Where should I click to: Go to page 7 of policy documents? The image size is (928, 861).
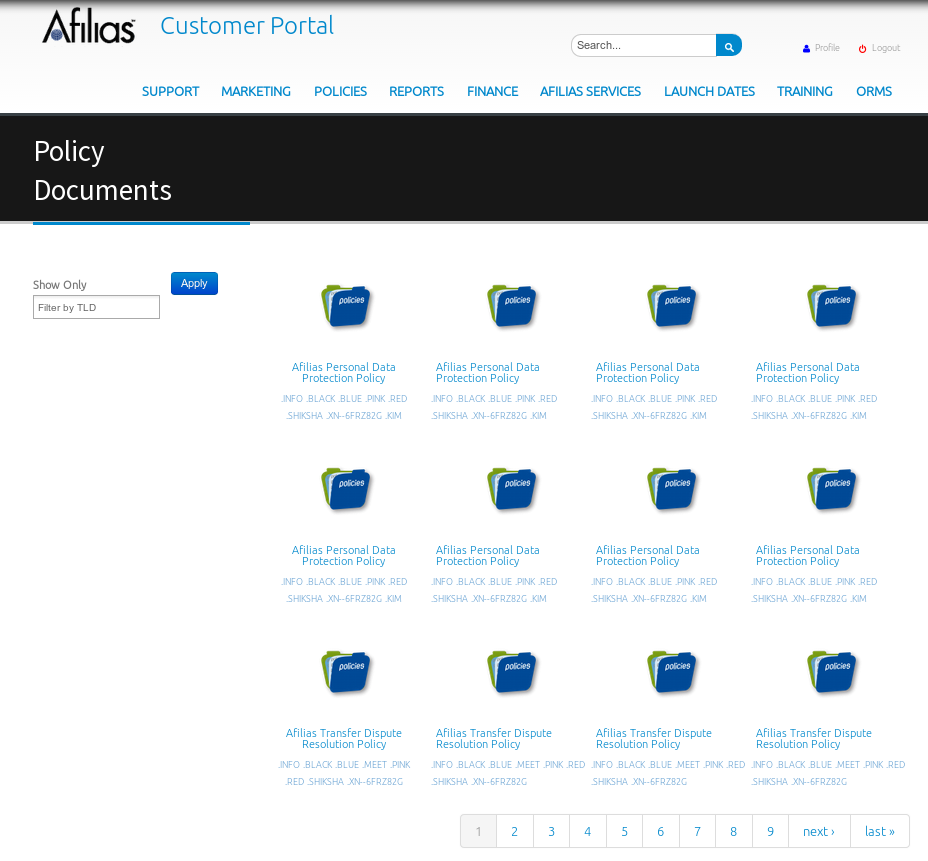[697, 831]
